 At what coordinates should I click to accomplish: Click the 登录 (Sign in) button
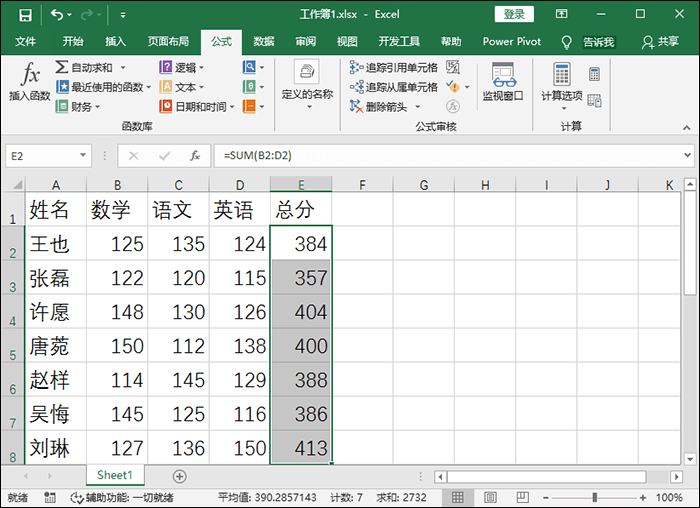[x=514, y=14]
